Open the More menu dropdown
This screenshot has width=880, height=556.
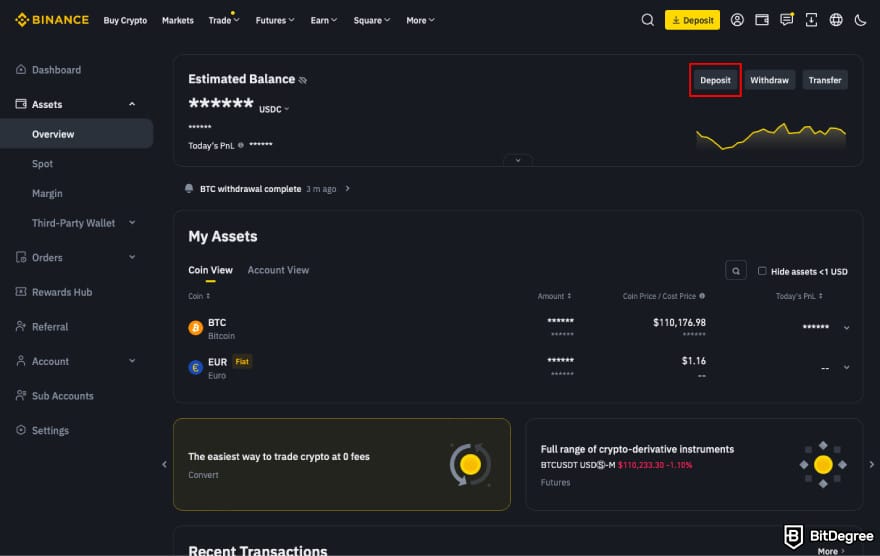point(420,20)
